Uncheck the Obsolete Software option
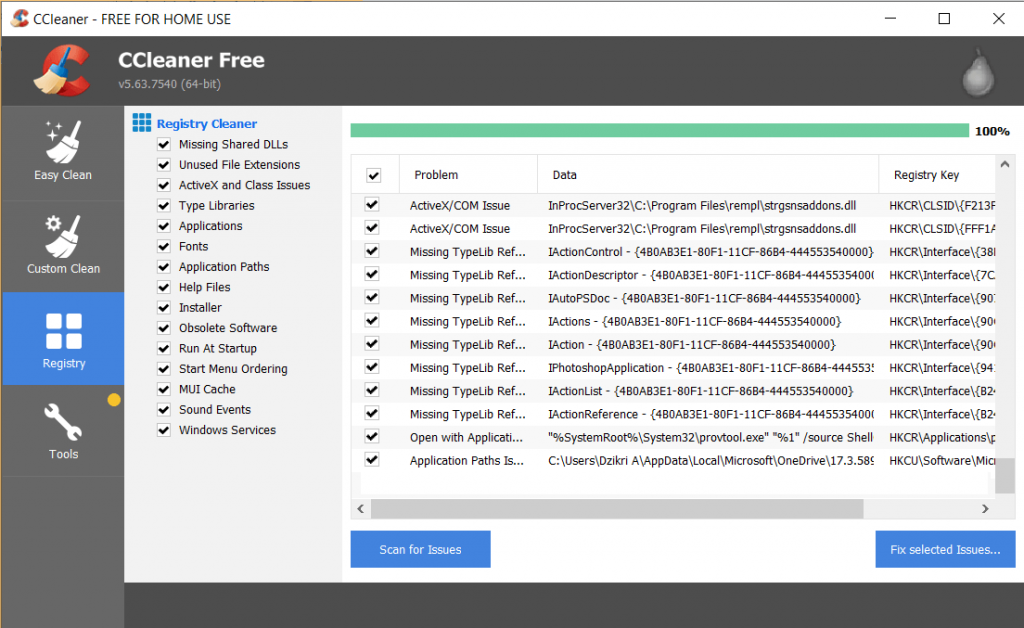The image size is (1024, 628). [x=163, y=328]
